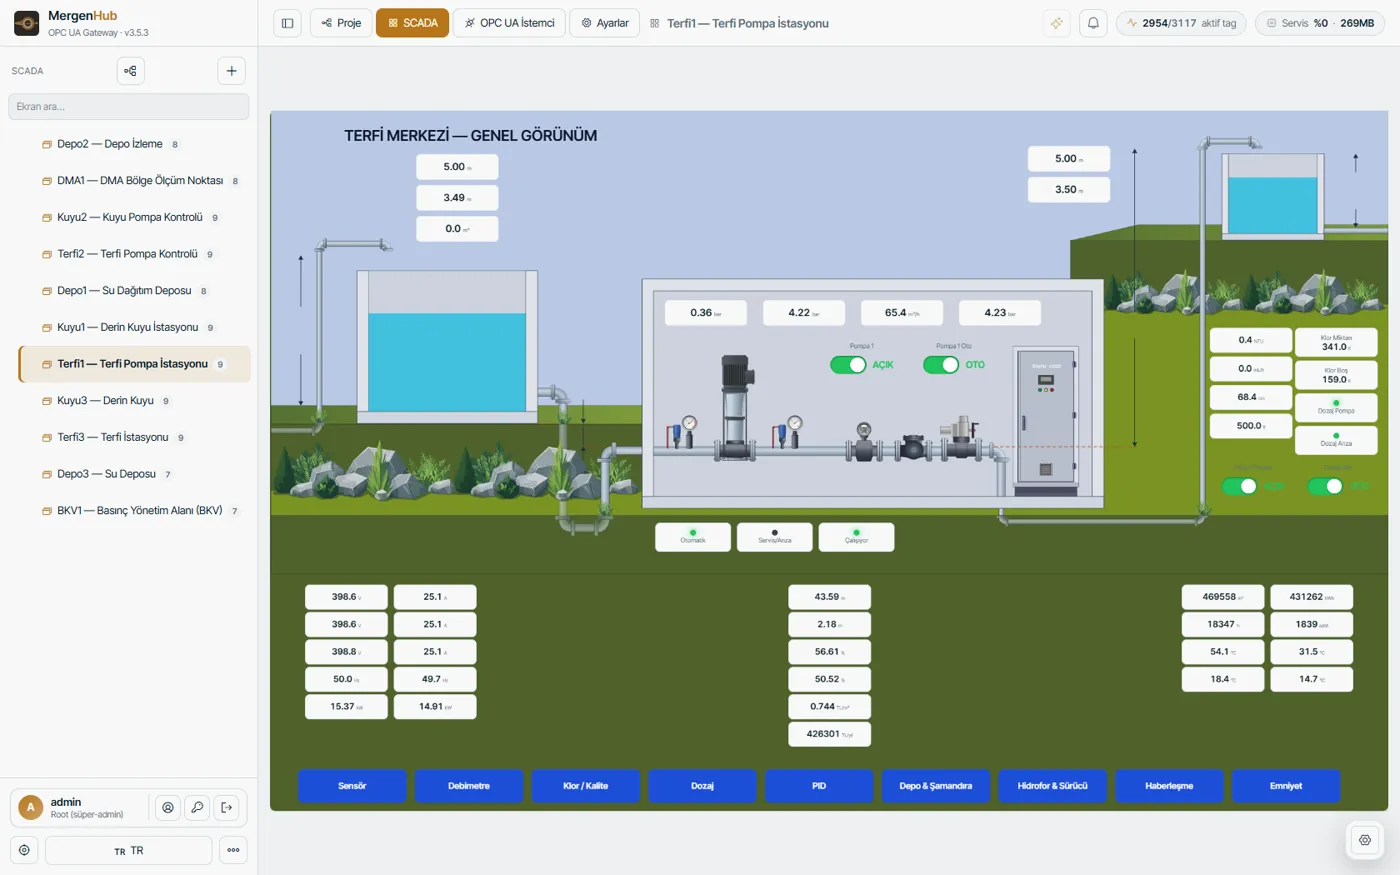Open the notifications bell
This screenshot has width=1400, height=875.
[x=1093, y=23]
